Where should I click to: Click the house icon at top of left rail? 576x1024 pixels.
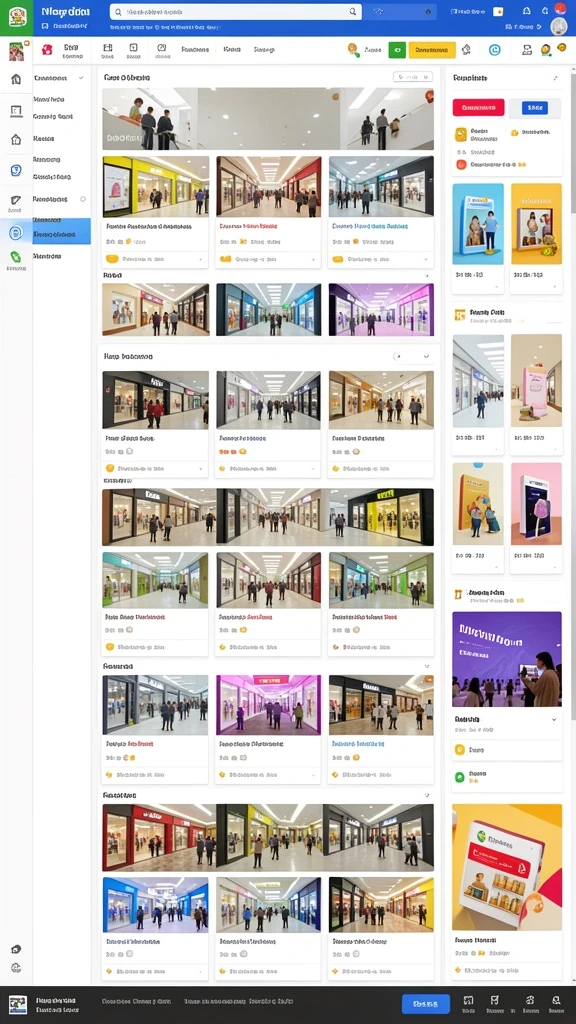pyautogui.click(x=16, y=80)
